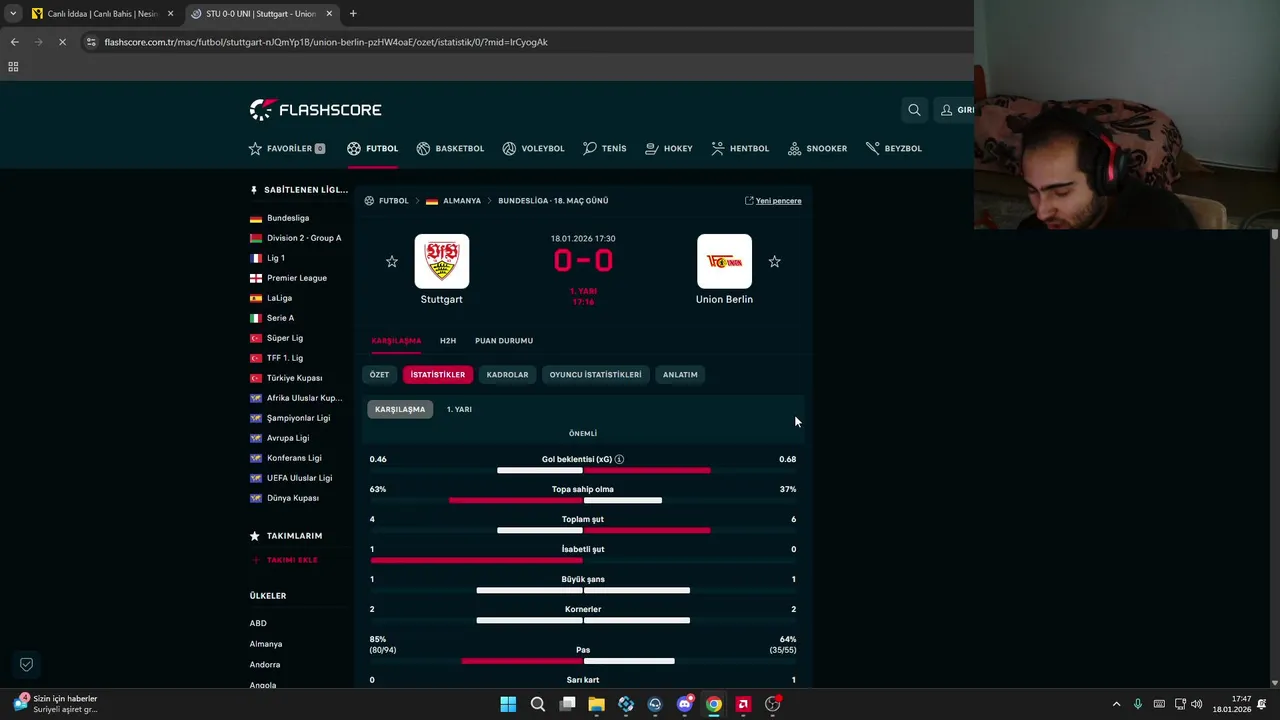Screen dimensions: 1280x720
Task: Open Hentbol in the sports menu
Action: (x=740, y=148)
